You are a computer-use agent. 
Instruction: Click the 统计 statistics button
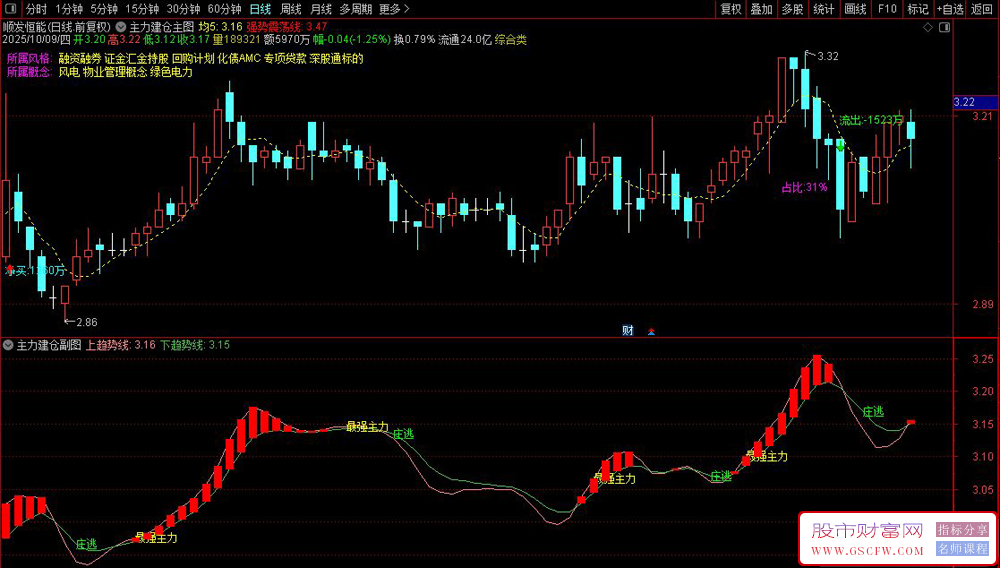(x=824, y=9)
